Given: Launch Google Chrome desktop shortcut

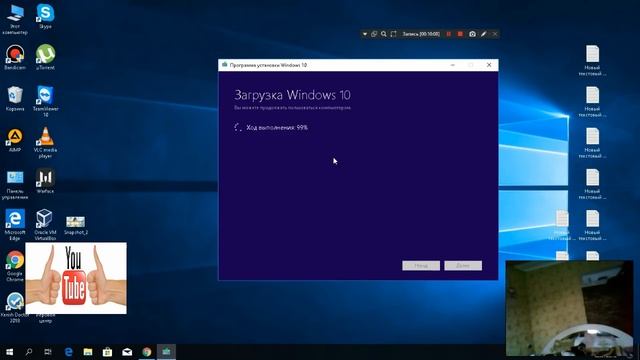Looking at the screenshot, I should coord(15,266).
